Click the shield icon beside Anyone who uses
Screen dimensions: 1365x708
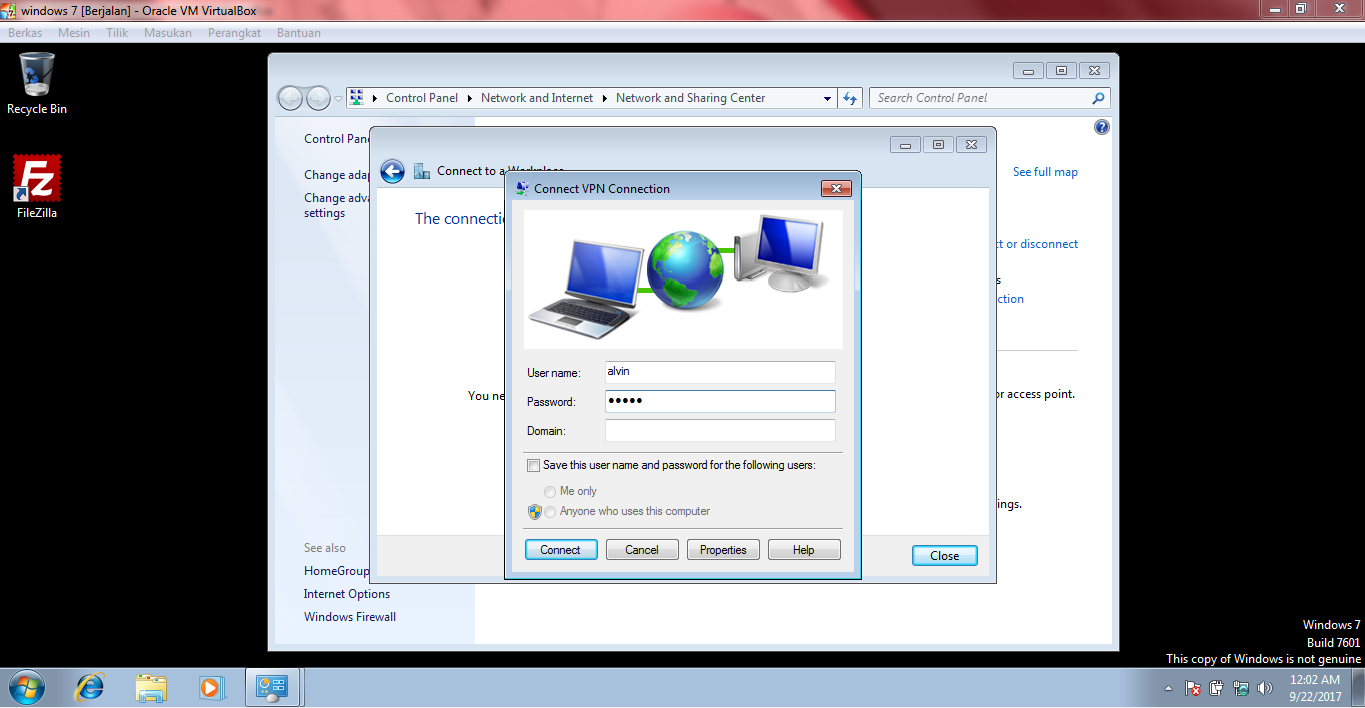[534, 511]
